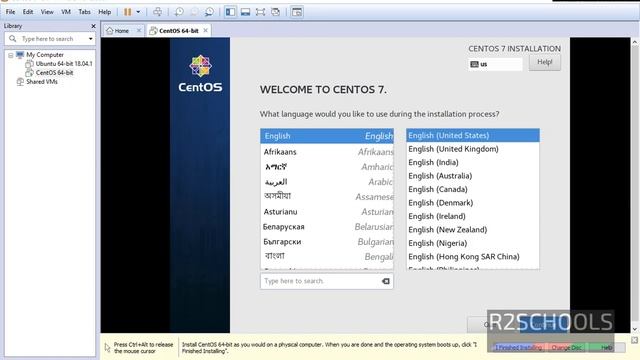The height and width of the screenshot is (360, 640).
Task: Choose English (Canada) locale
Action: pos(473,189)
